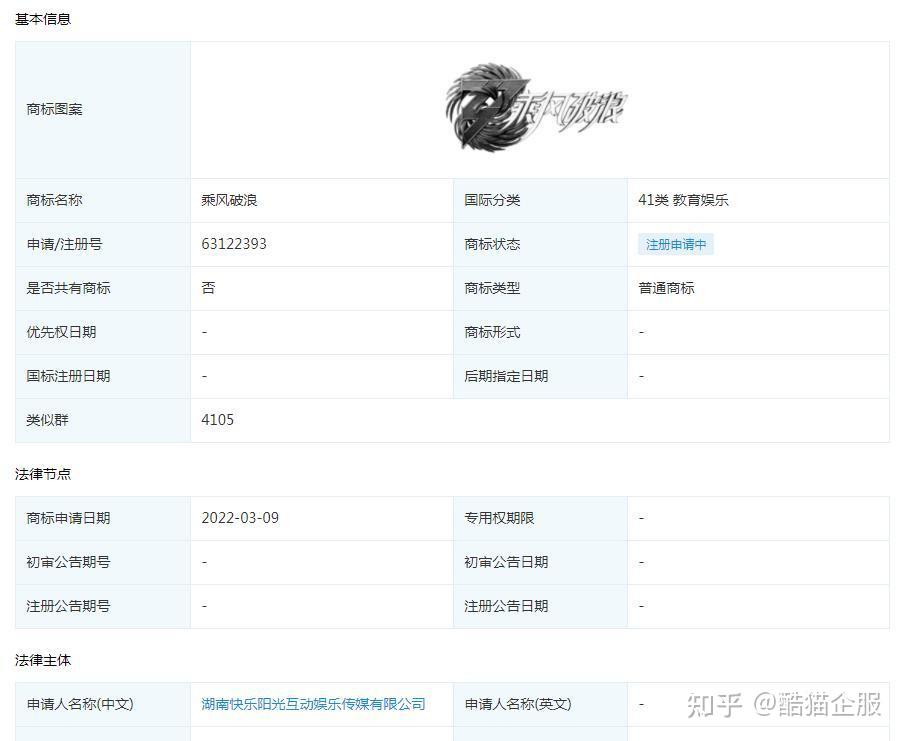The image size is (904, 741).
Task: Select application date 2022-03-09
Action: tap(240, 518)
